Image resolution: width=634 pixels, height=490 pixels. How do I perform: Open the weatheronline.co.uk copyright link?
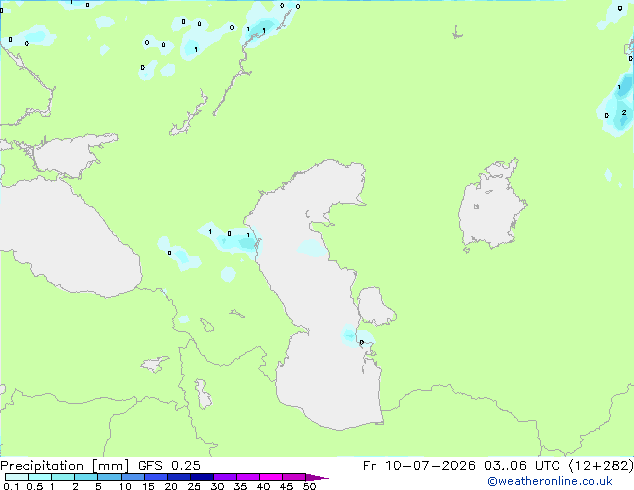(550, 481)
